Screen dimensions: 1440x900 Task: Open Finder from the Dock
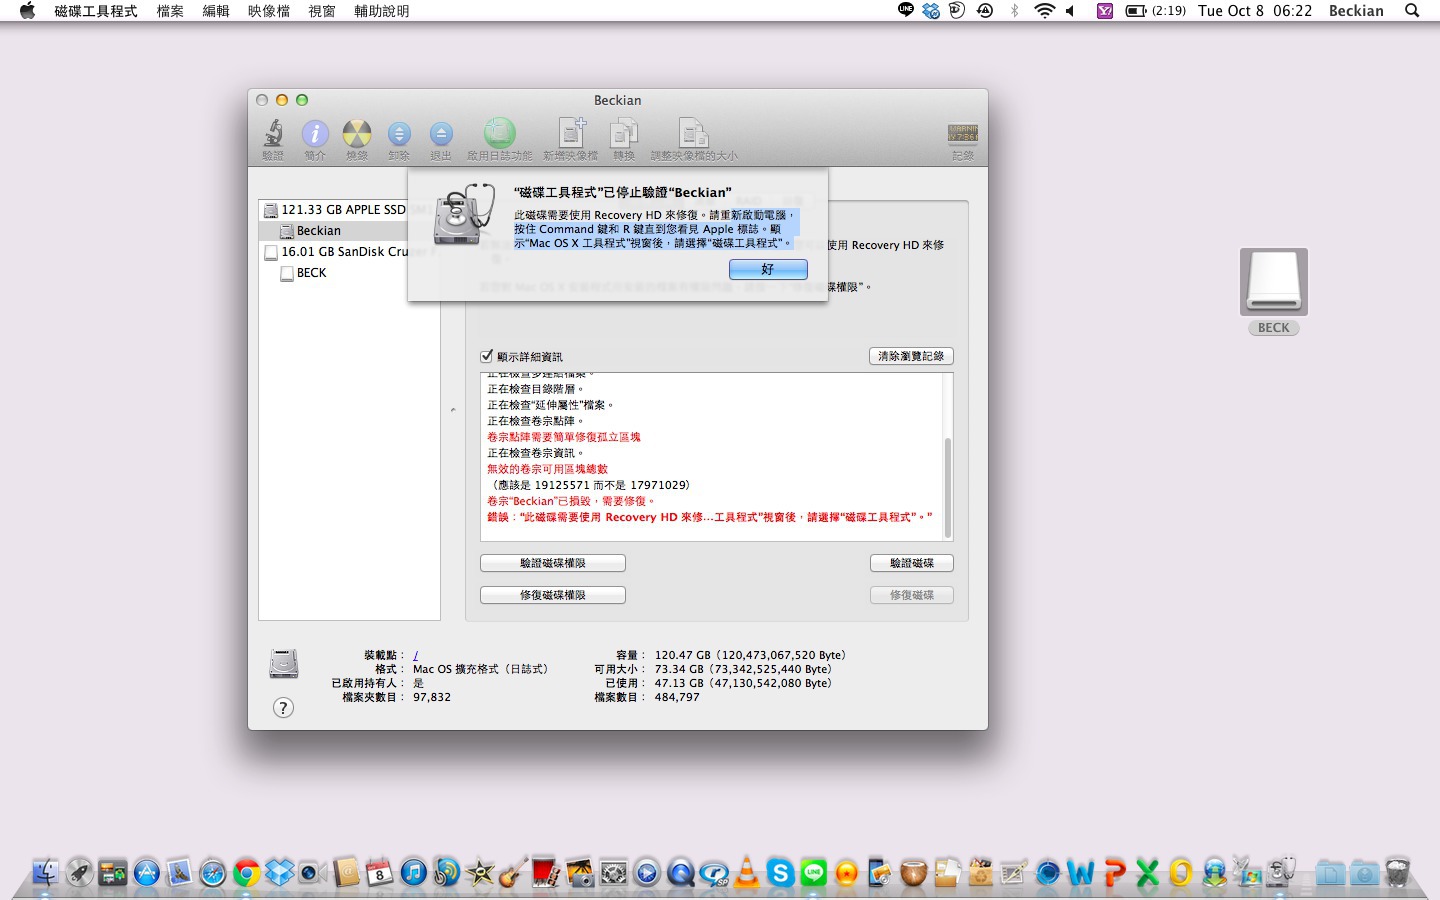coord(46,872)
